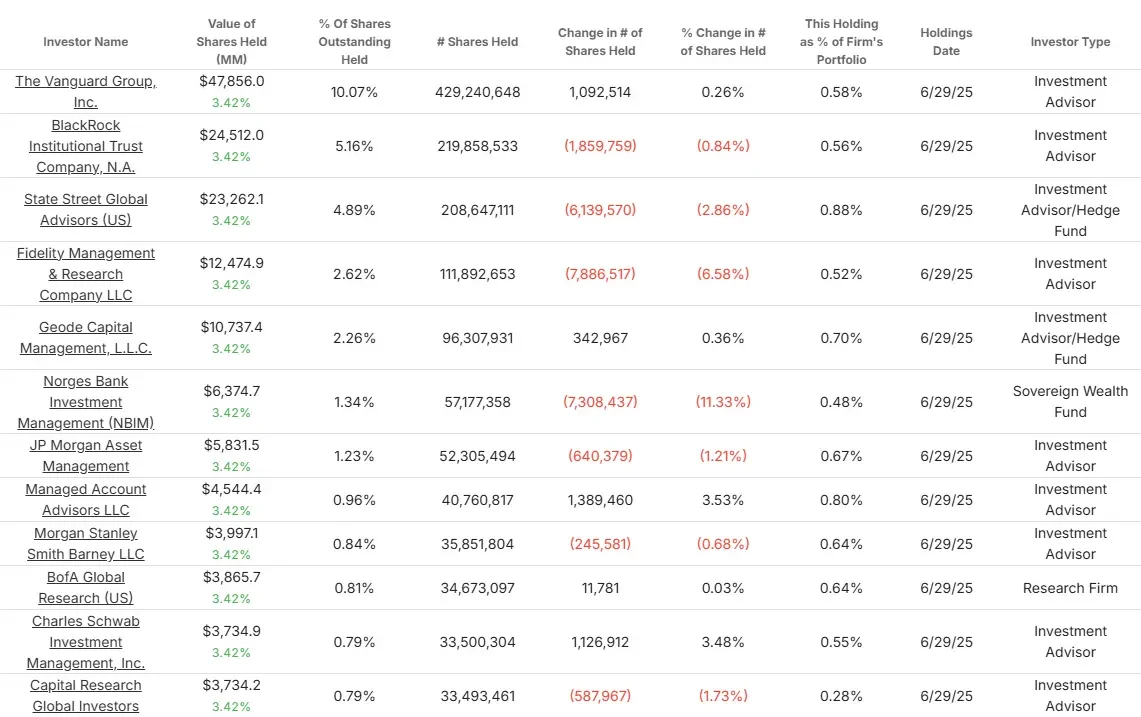Click the # Shares Held column header
The image size is (1141, 717).
coord(477,42)
